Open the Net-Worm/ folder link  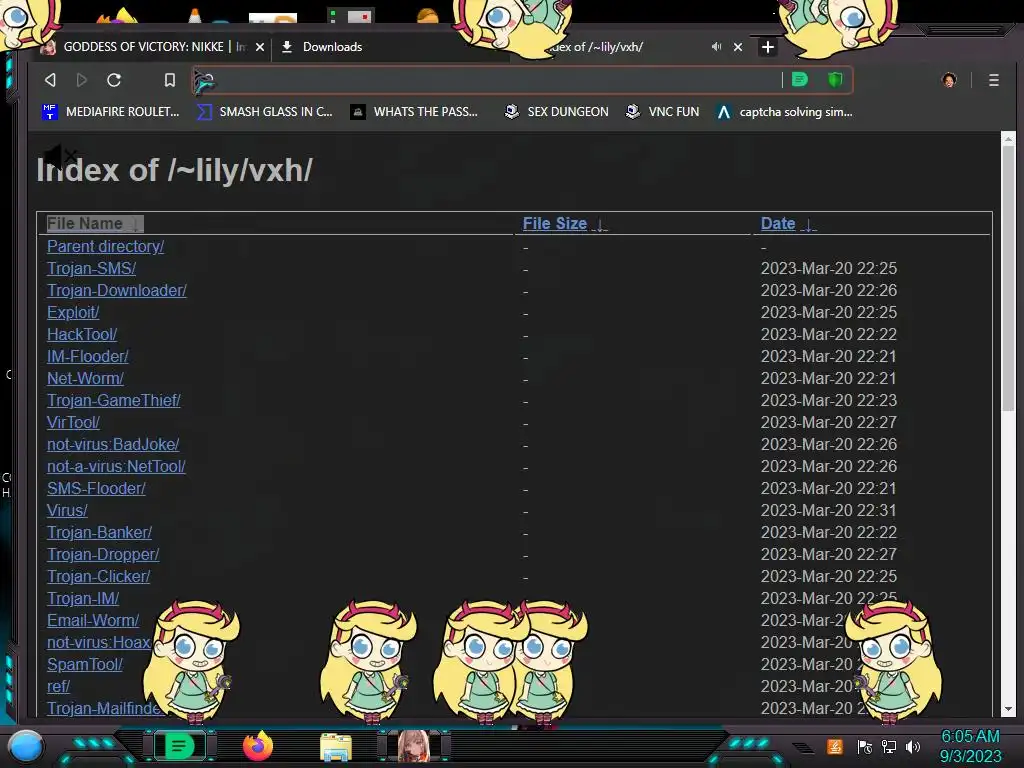86,378
